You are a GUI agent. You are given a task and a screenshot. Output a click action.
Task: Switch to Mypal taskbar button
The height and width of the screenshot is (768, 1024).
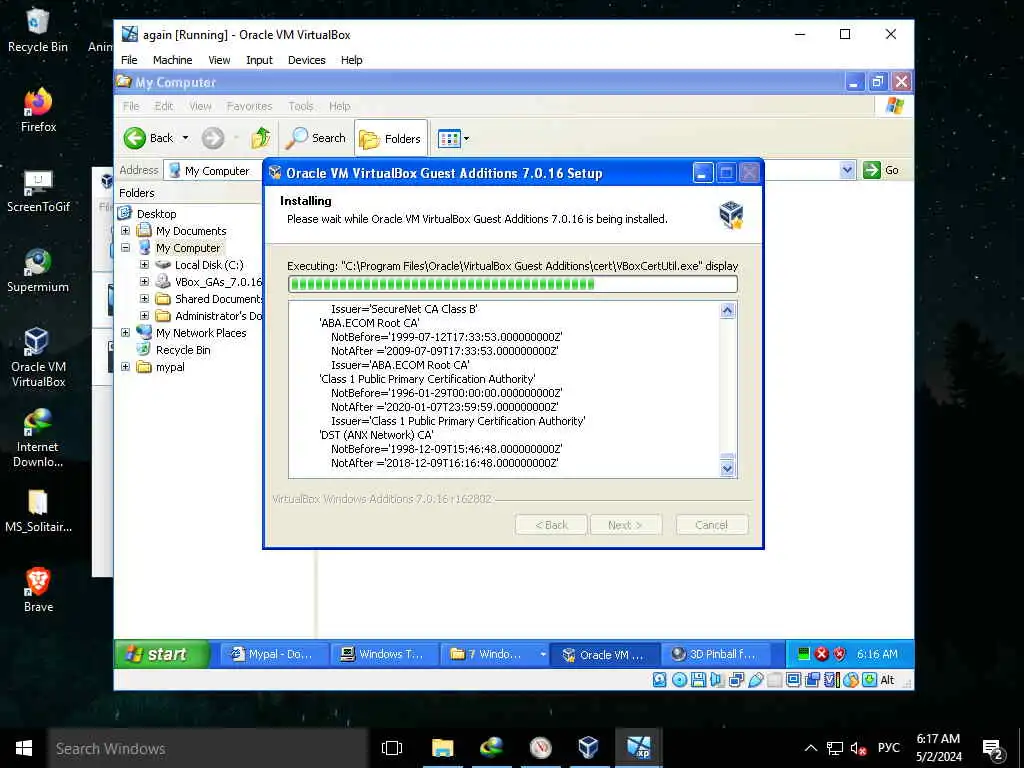[x=274, y=654]
